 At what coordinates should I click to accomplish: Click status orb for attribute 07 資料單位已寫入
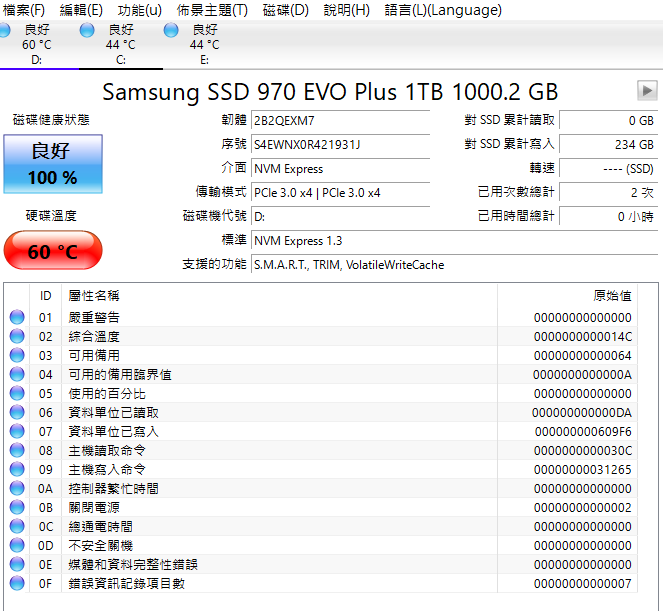pos(17,431)
